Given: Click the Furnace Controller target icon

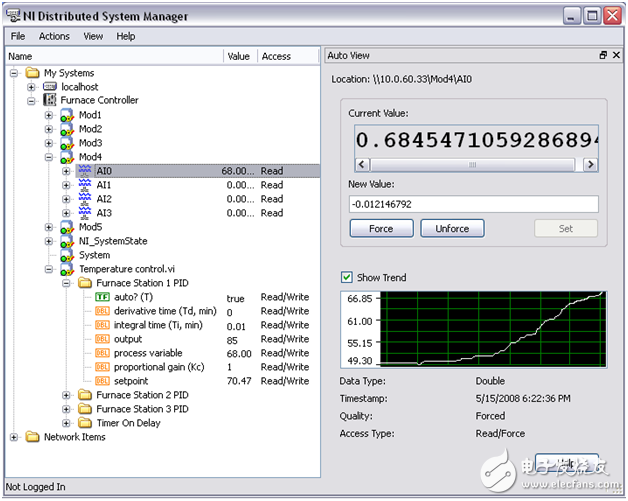Looking at the screenshot, I should [51, 101].
